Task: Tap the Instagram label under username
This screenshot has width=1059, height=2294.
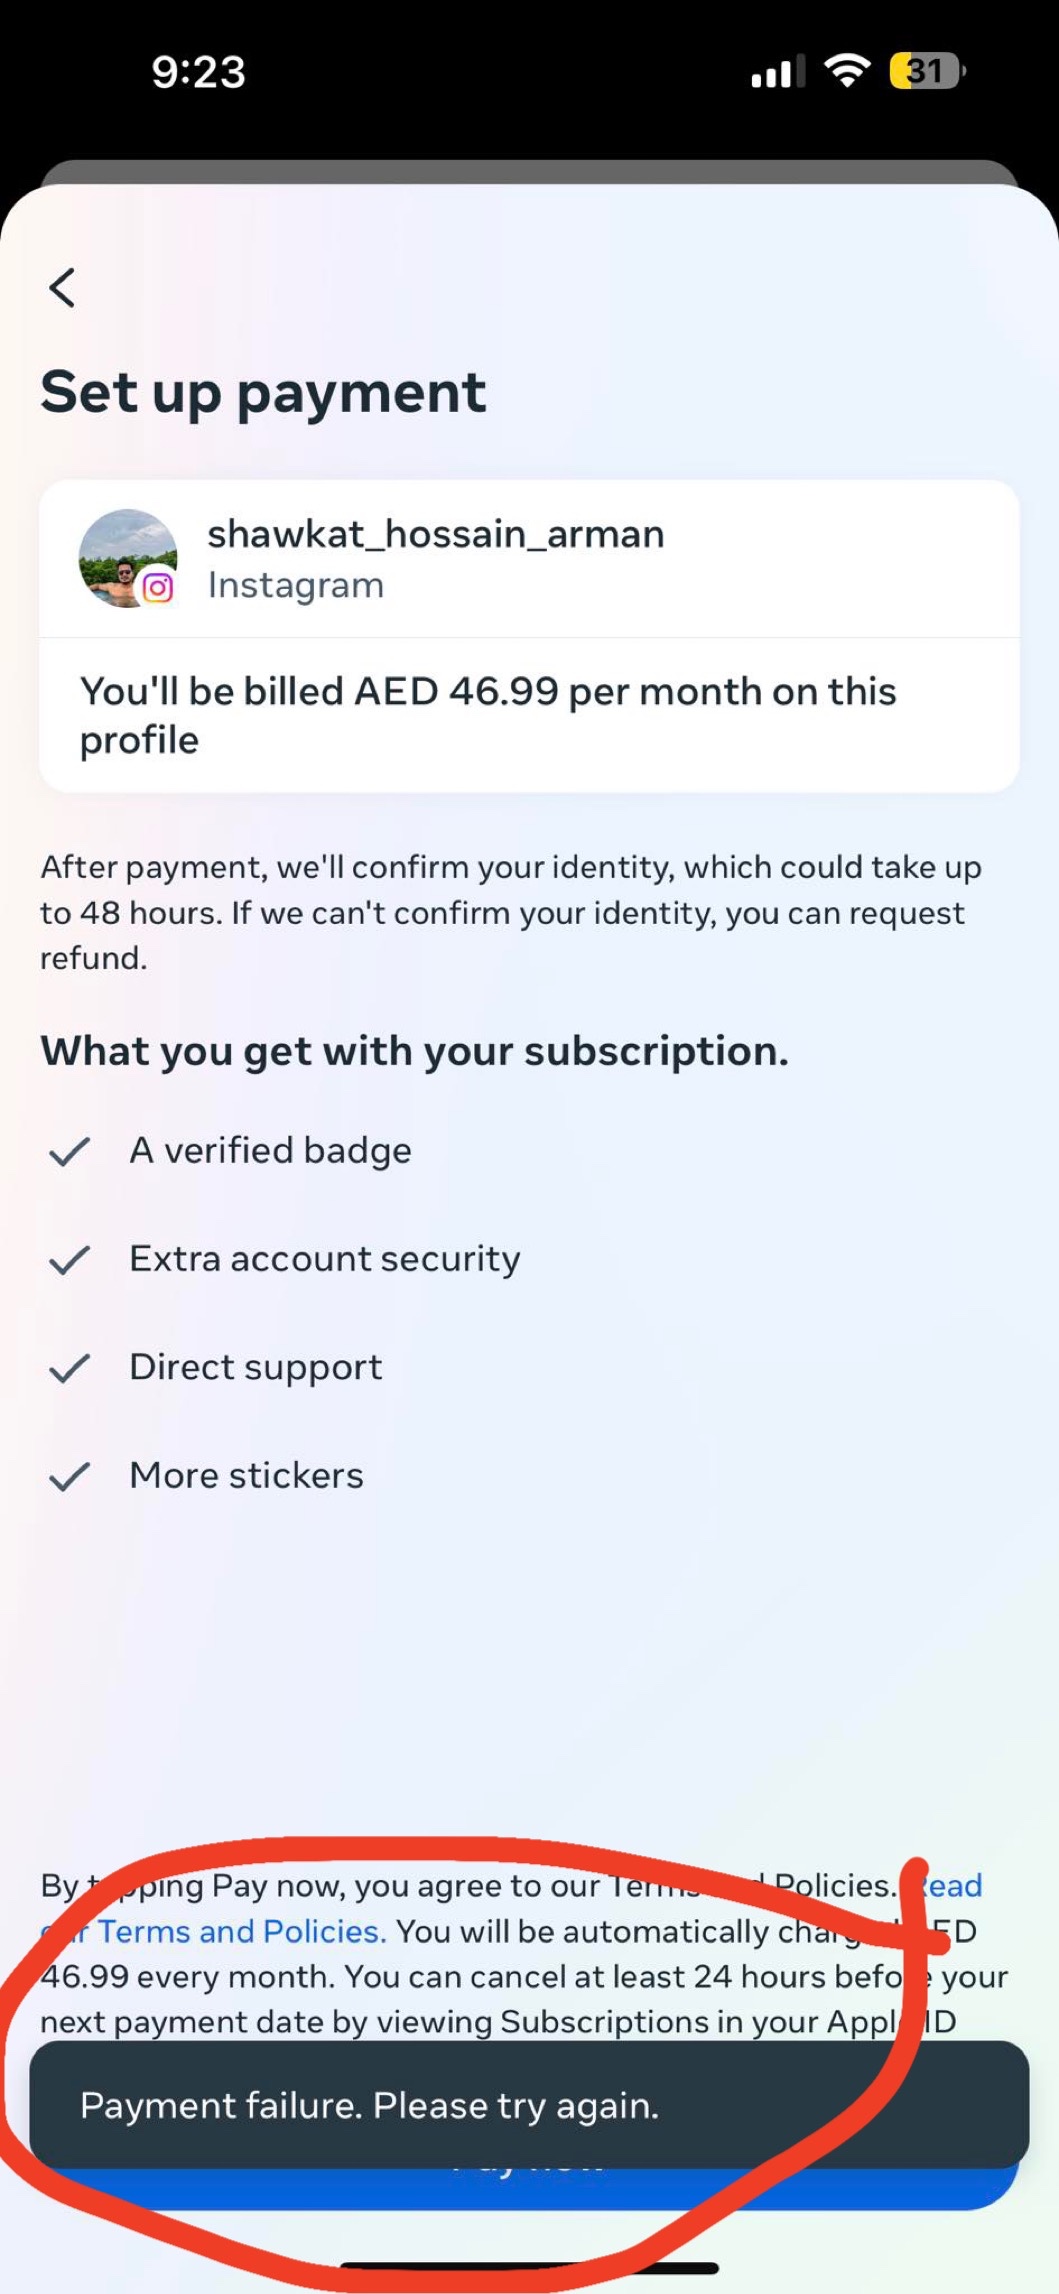Action: tap(295, 585)
